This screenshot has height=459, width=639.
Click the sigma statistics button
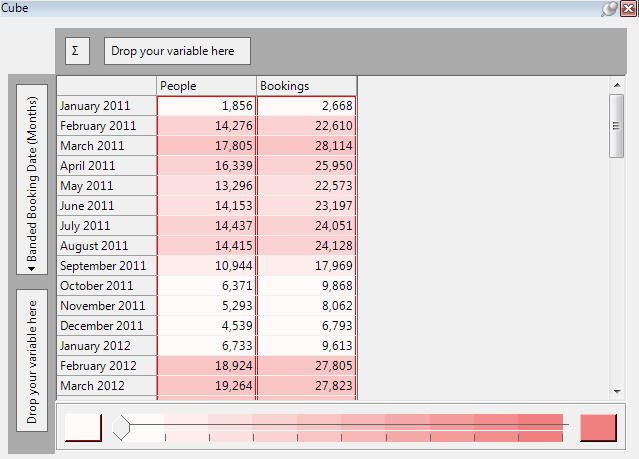[x=77, y=51]
